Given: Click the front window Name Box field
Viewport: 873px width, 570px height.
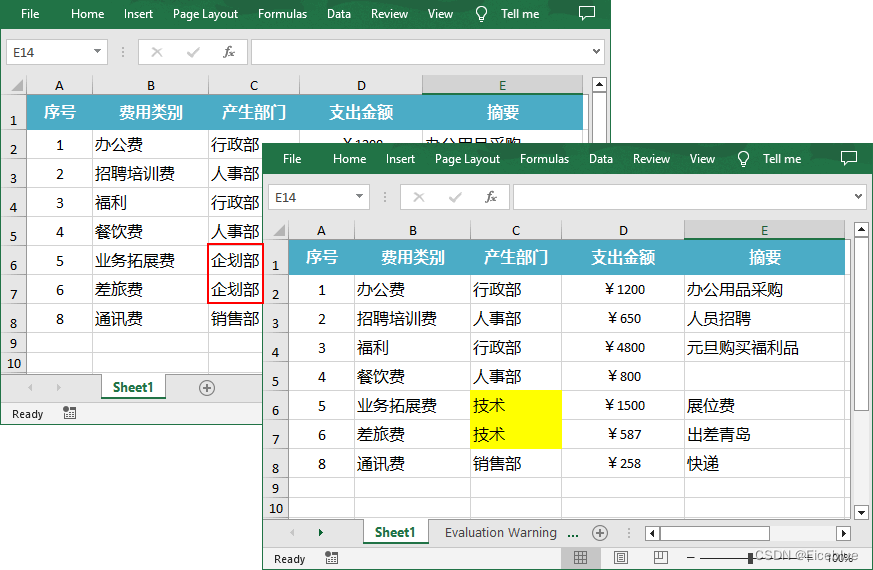Looking at the screenshot, I should coord(312,197).
